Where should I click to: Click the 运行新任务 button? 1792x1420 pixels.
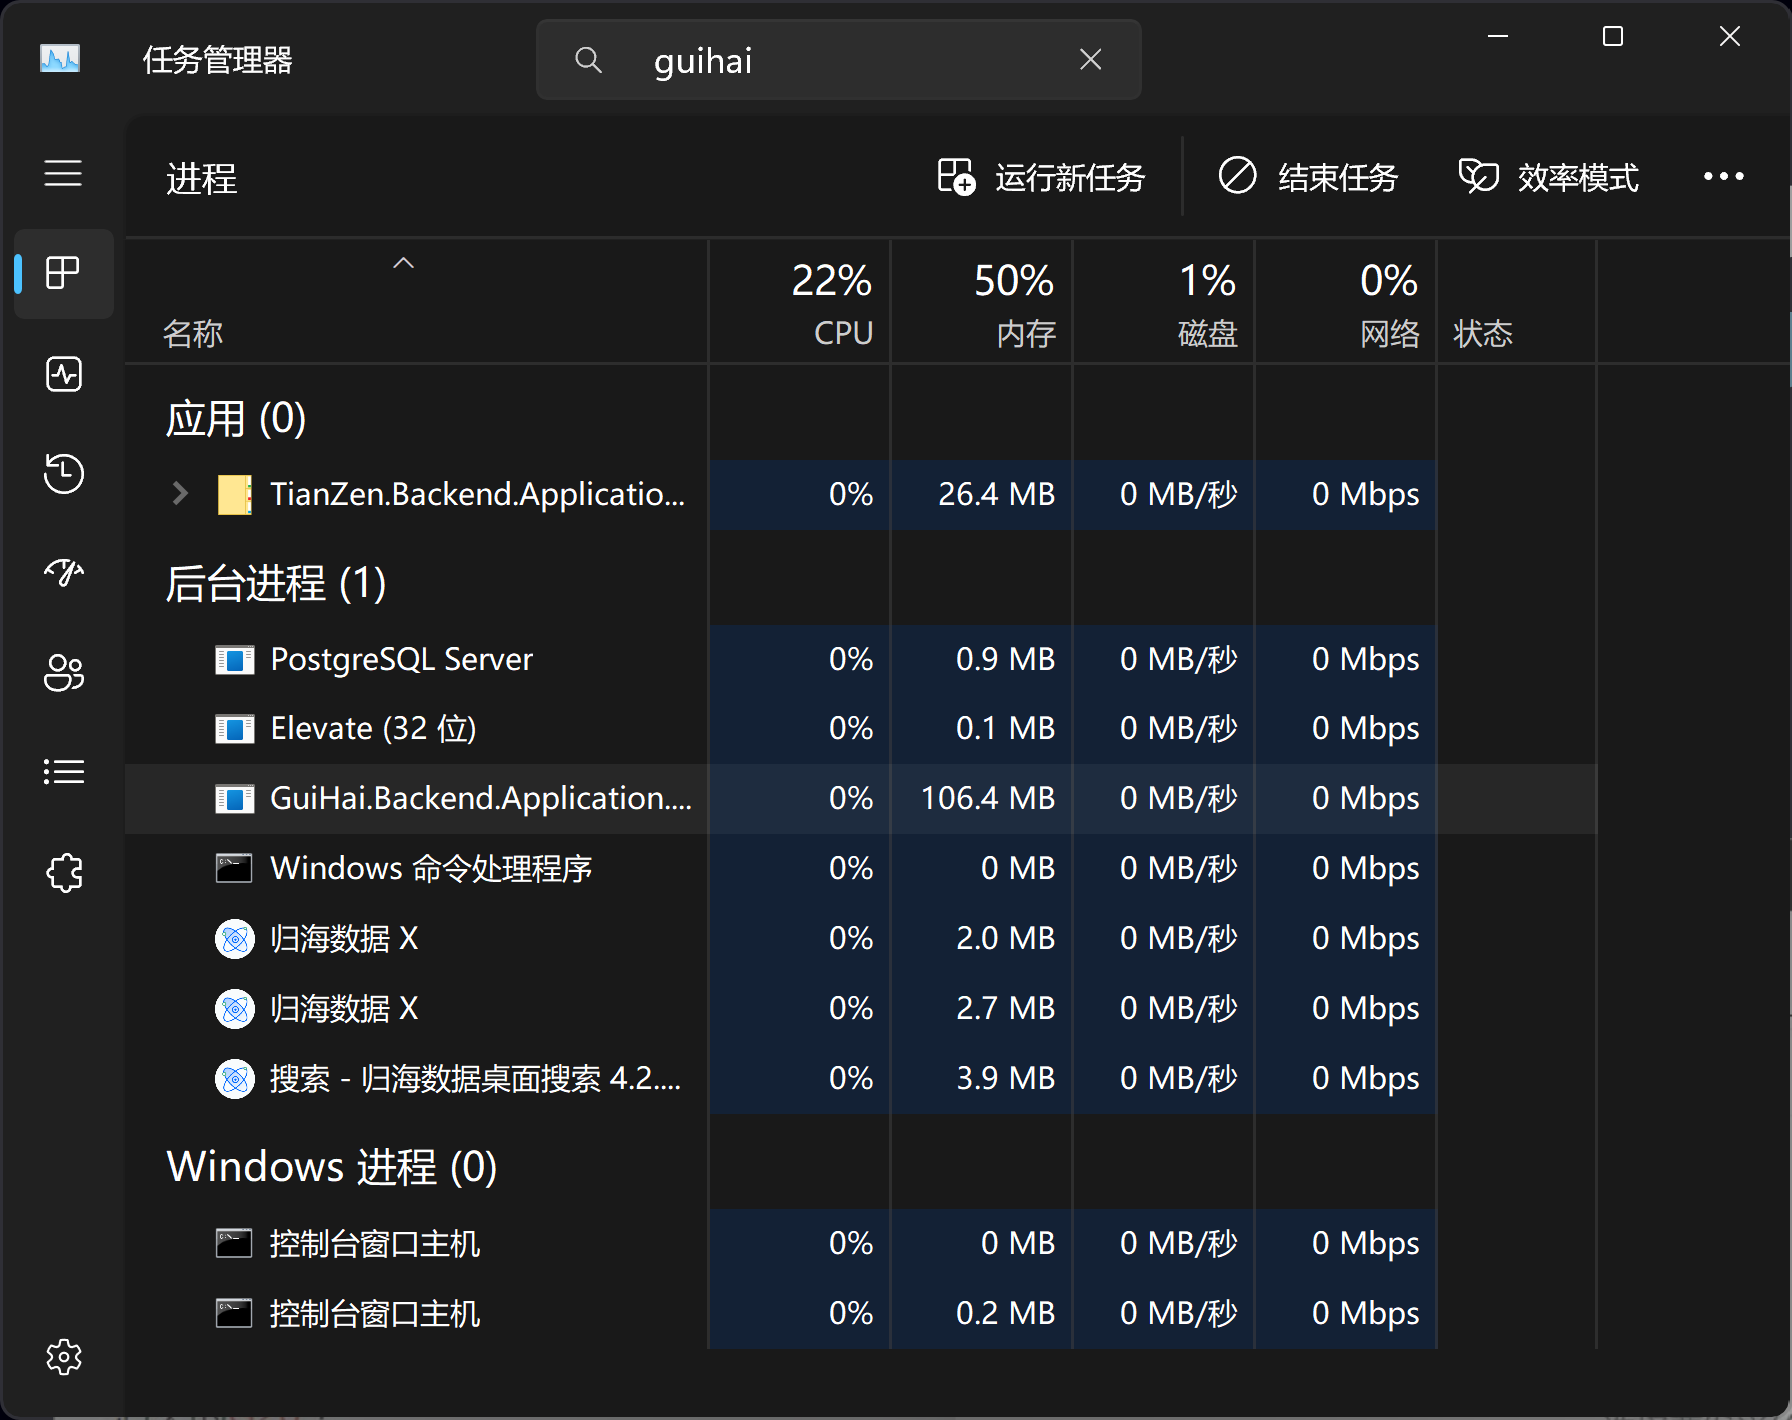point(1041,177)
